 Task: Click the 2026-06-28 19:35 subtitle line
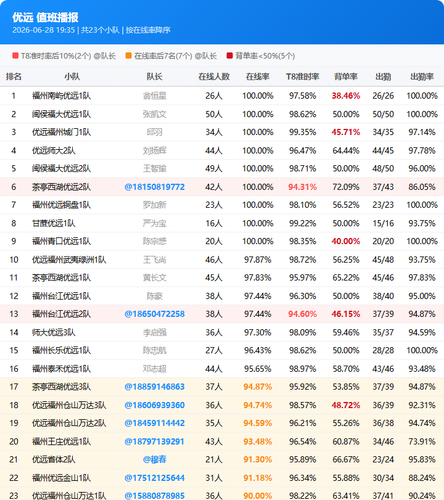pyautogui.click(x=91, y=30)
